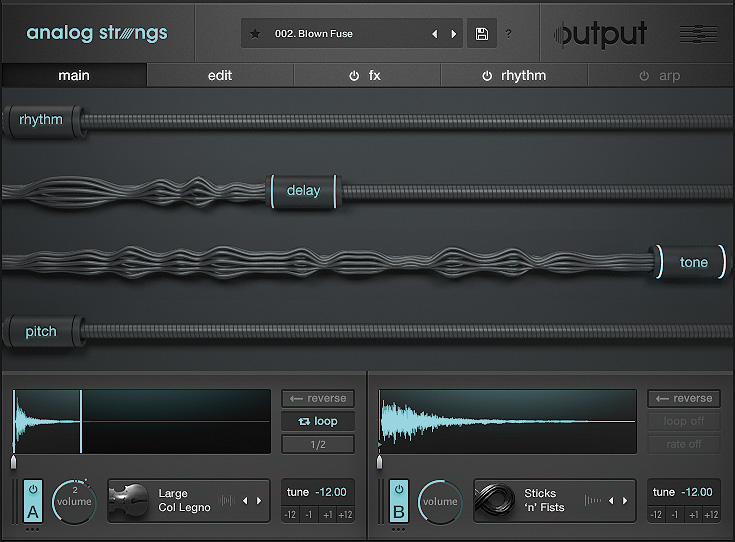The width and height of the screenshot is (735, 542).
Task: Select previous source for layer B
Action: [611, 501]
